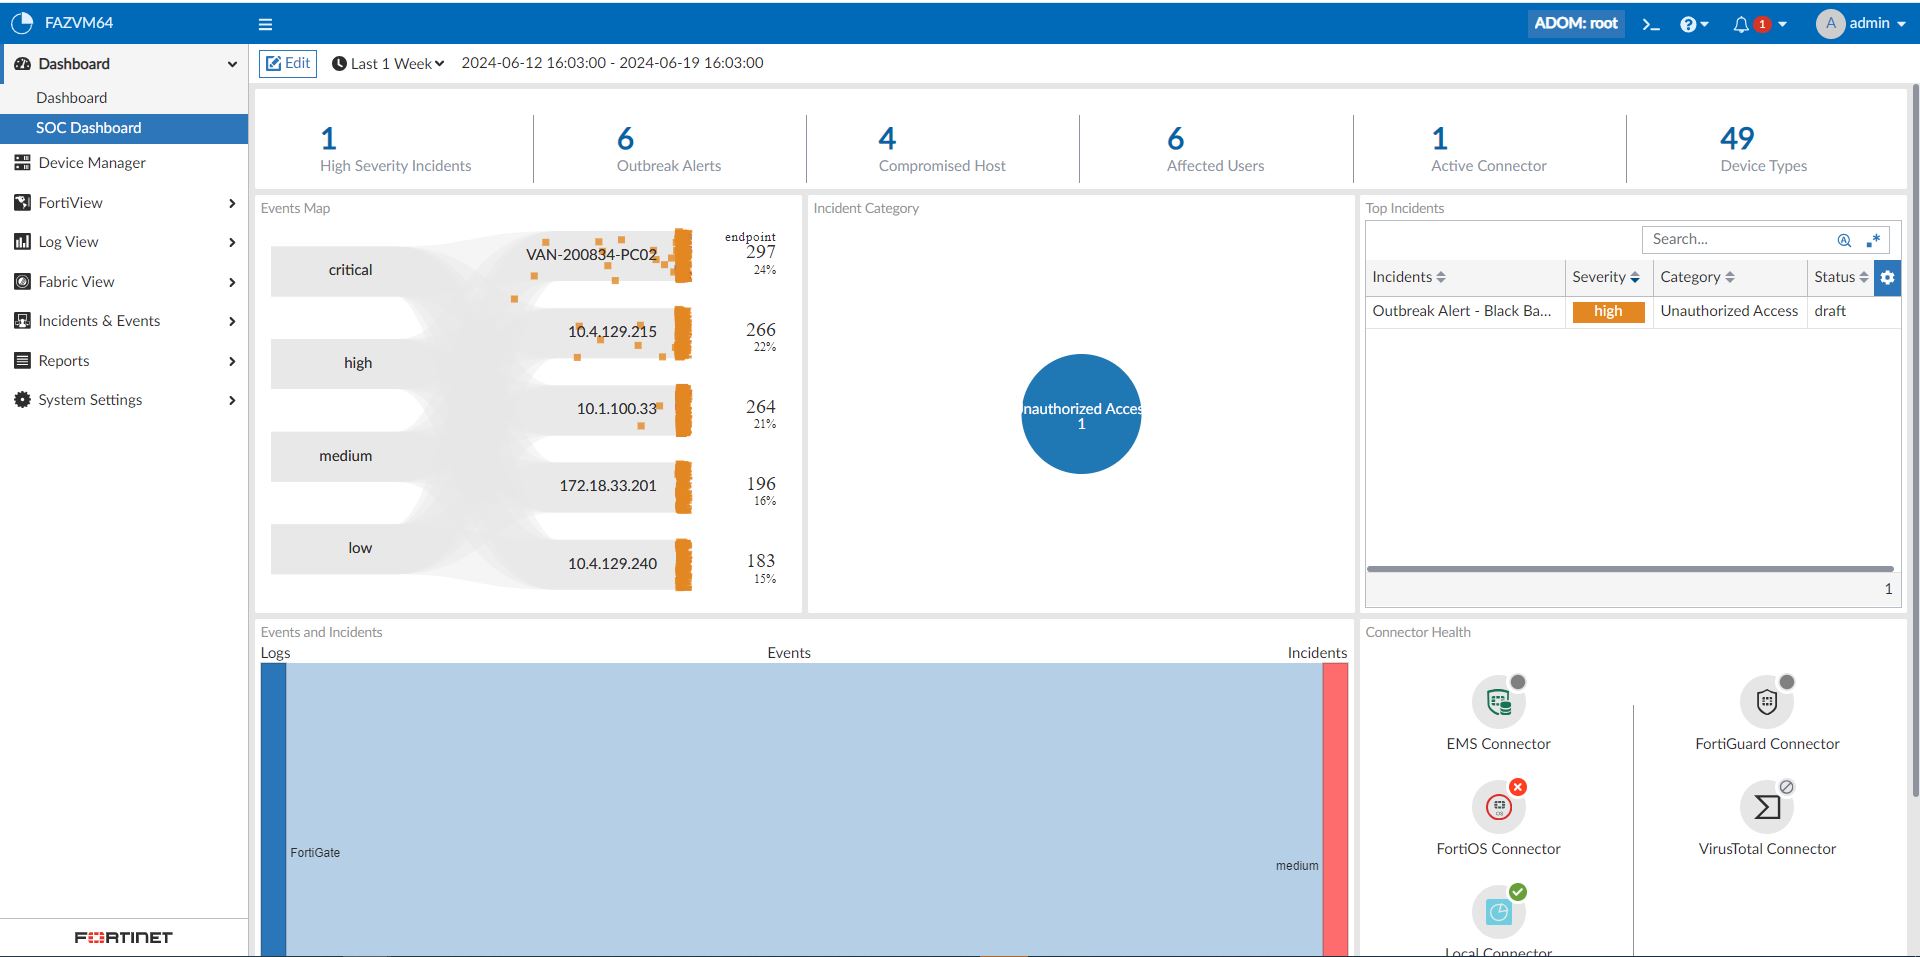Switch to the SOC Dashboard tab

89,128
